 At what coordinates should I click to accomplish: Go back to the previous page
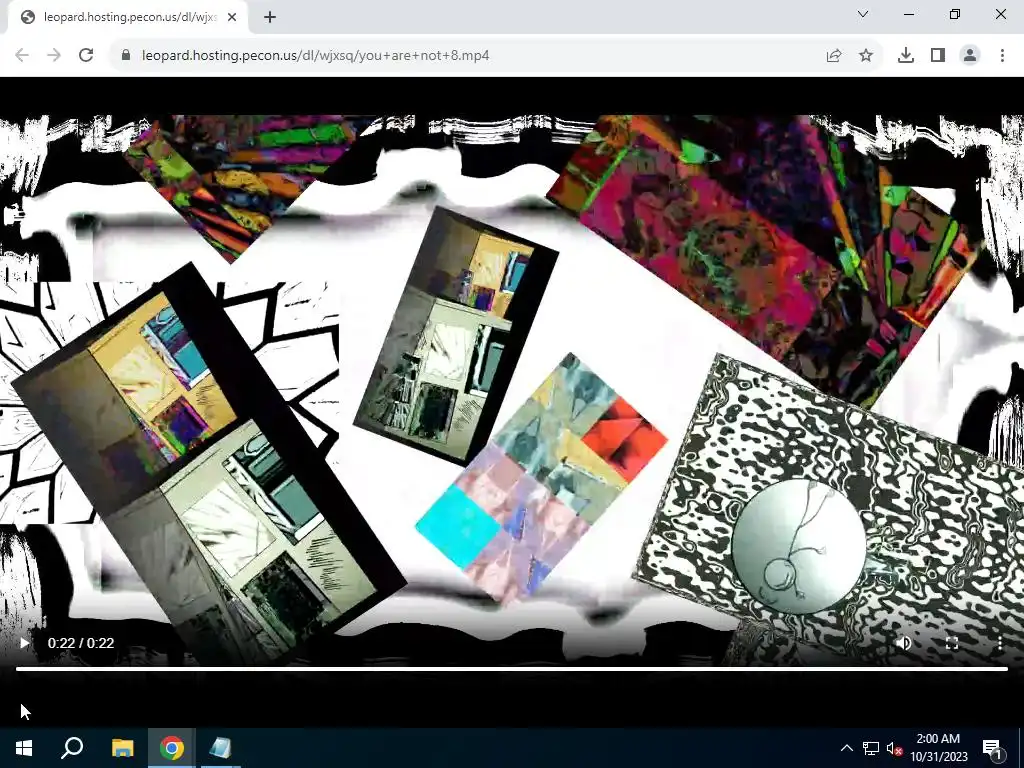(x=22, y=56)
